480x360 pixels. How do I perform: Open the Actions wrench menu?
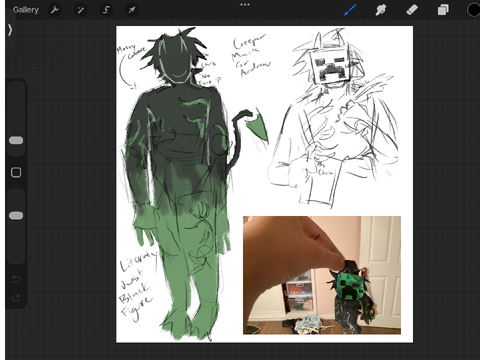(55, 10)
